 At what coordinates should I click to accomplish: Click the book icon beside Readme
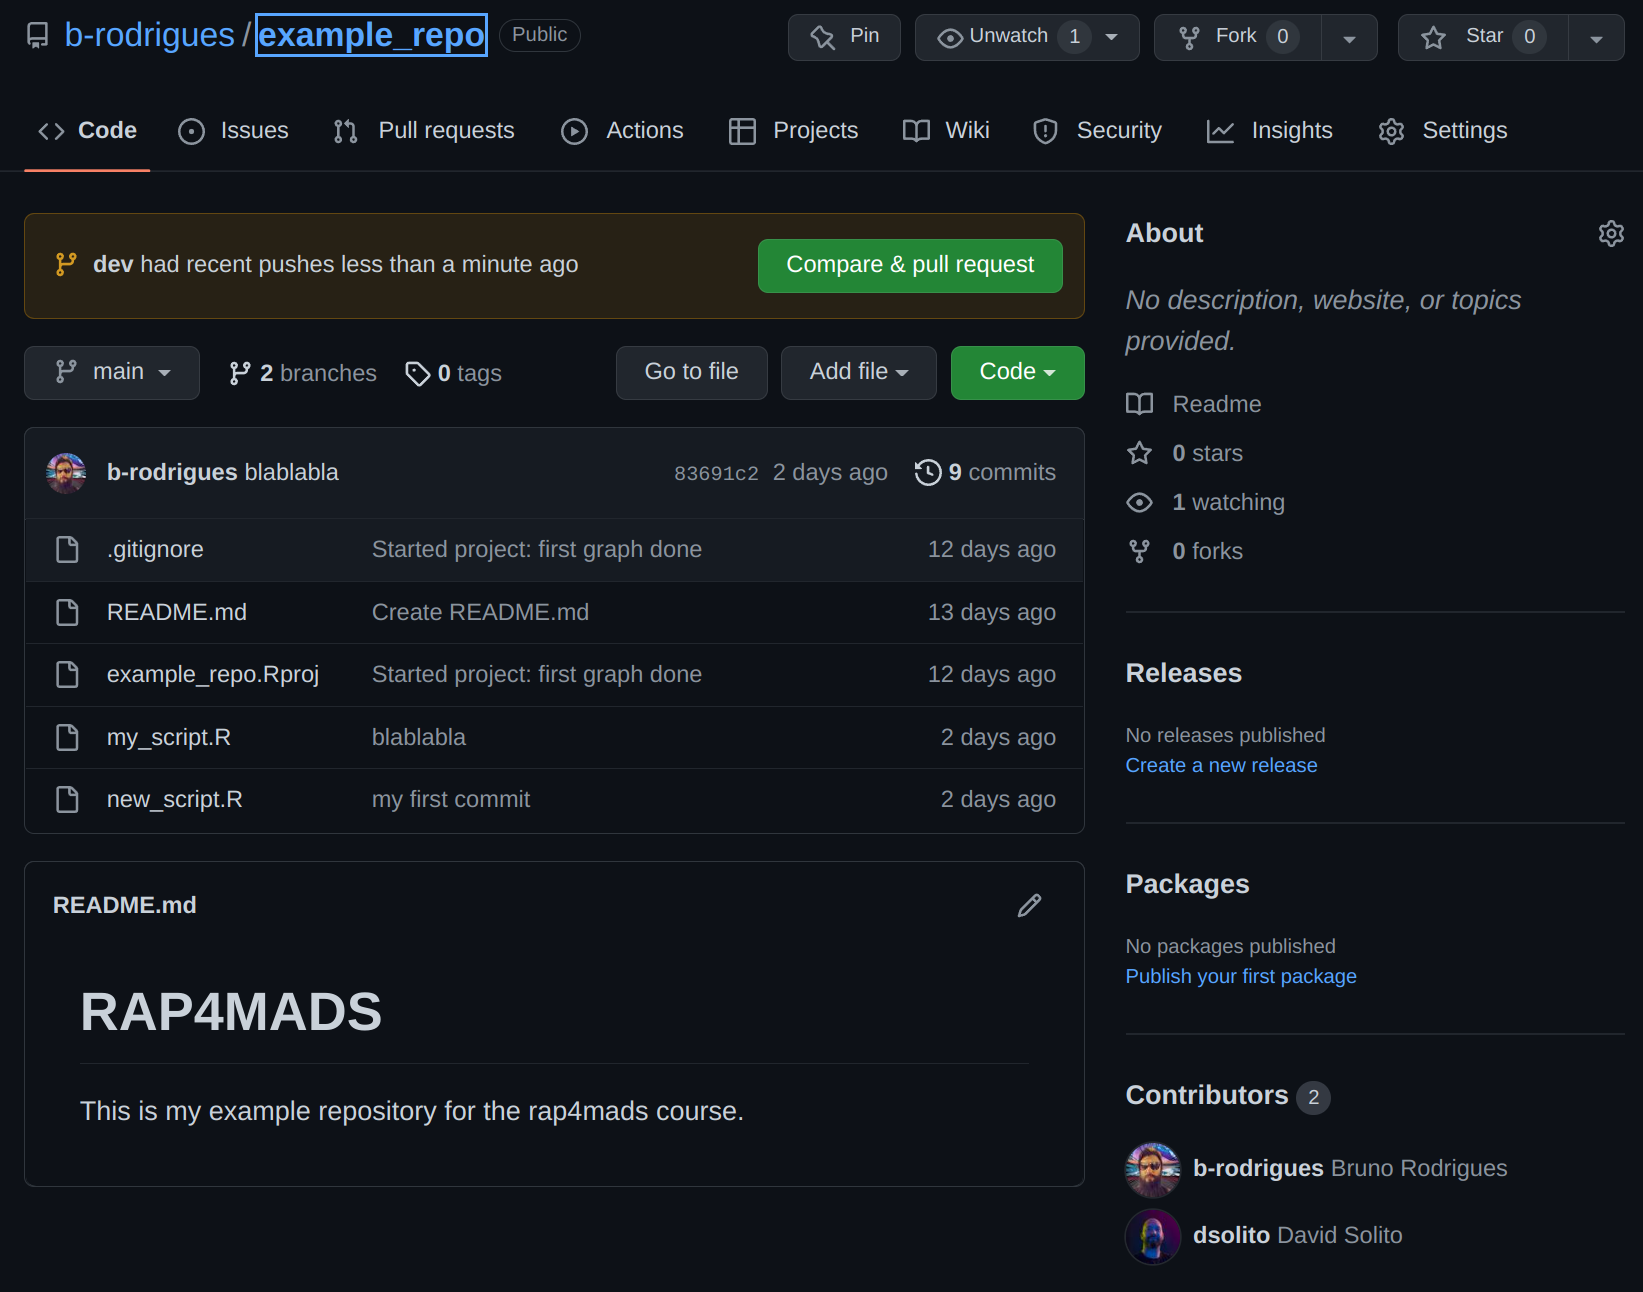(x=1139, y=404)
